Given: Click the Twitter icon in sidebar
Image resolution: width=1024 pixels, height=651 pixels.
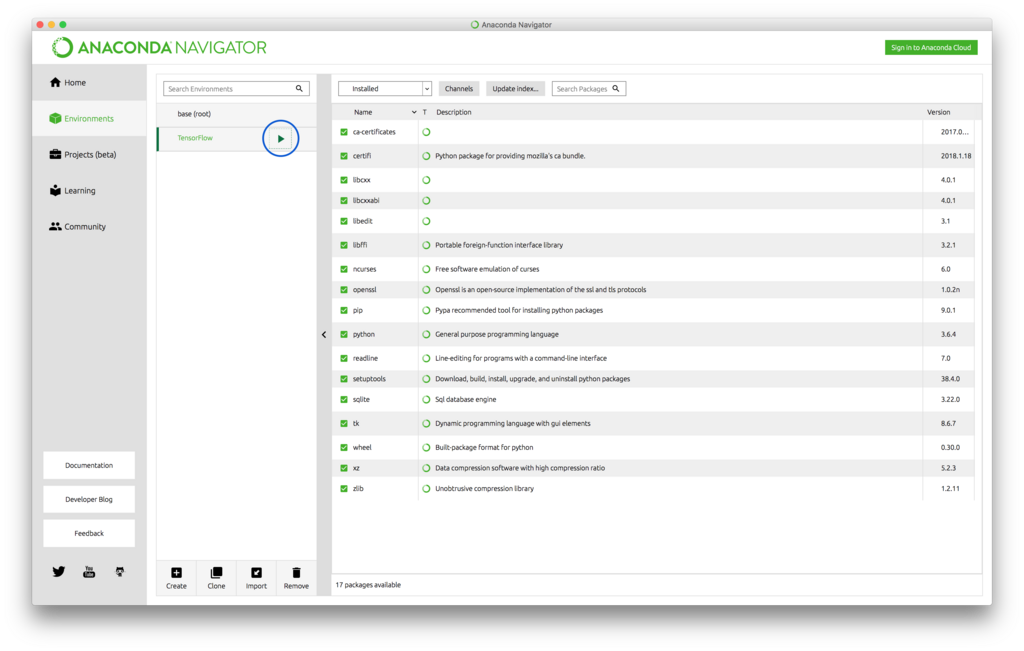Looking at the screenshot, I should point(59,572).
